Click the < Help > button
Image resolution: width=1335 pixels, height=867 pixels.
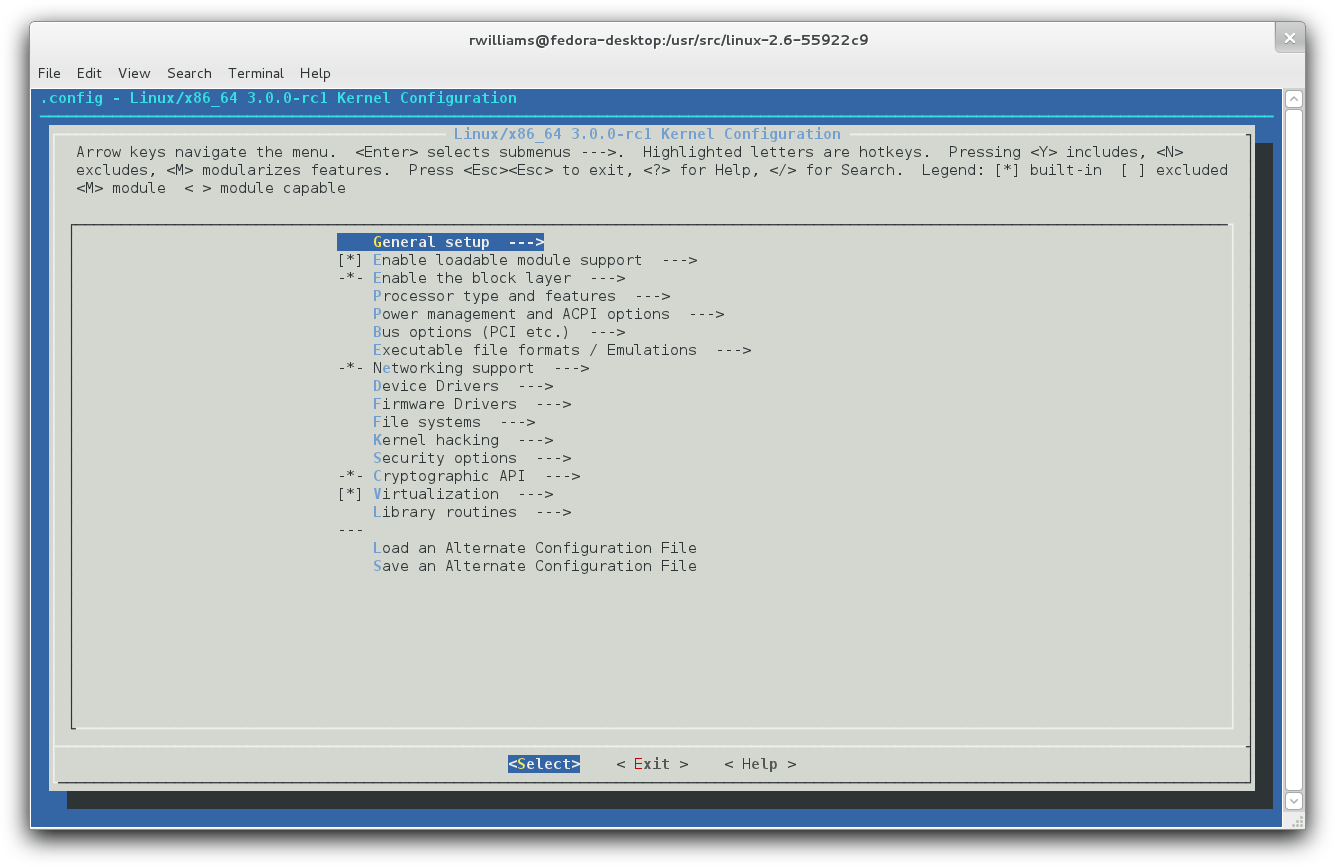[x=760, y=764]
